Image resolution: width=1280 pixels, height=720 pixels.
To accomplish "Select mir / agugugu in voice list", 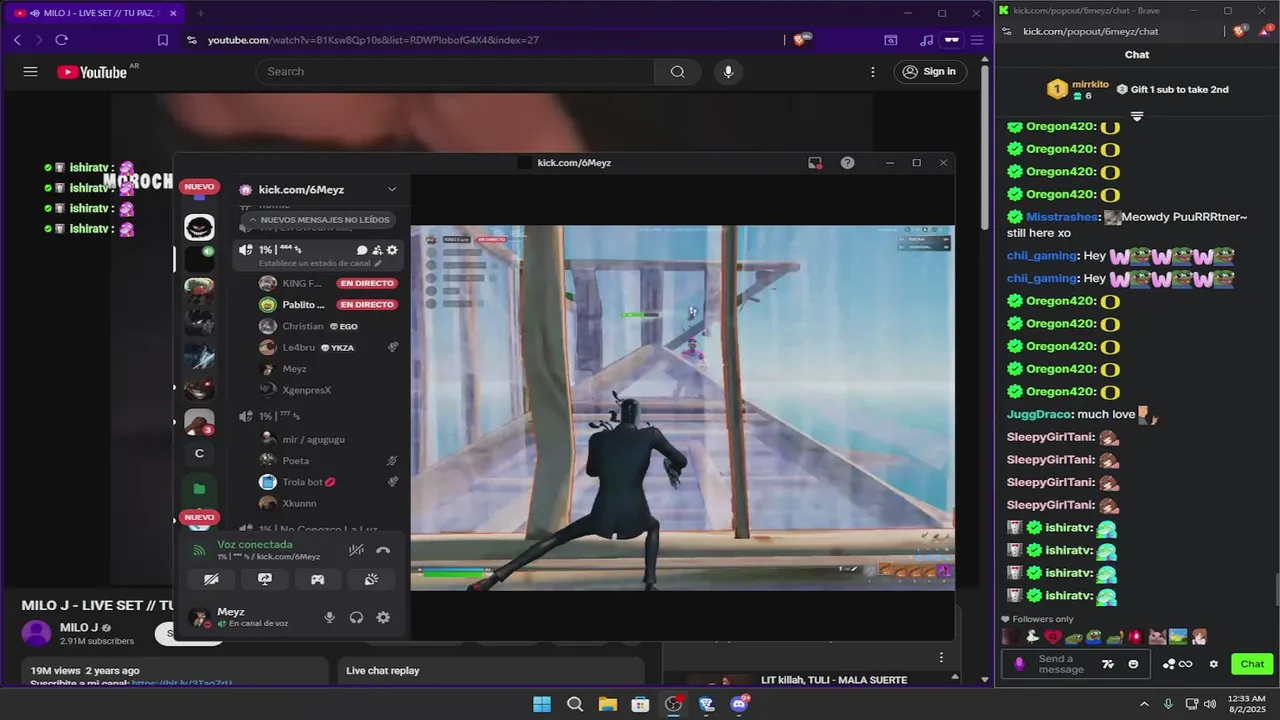I will tap(328, 439).
